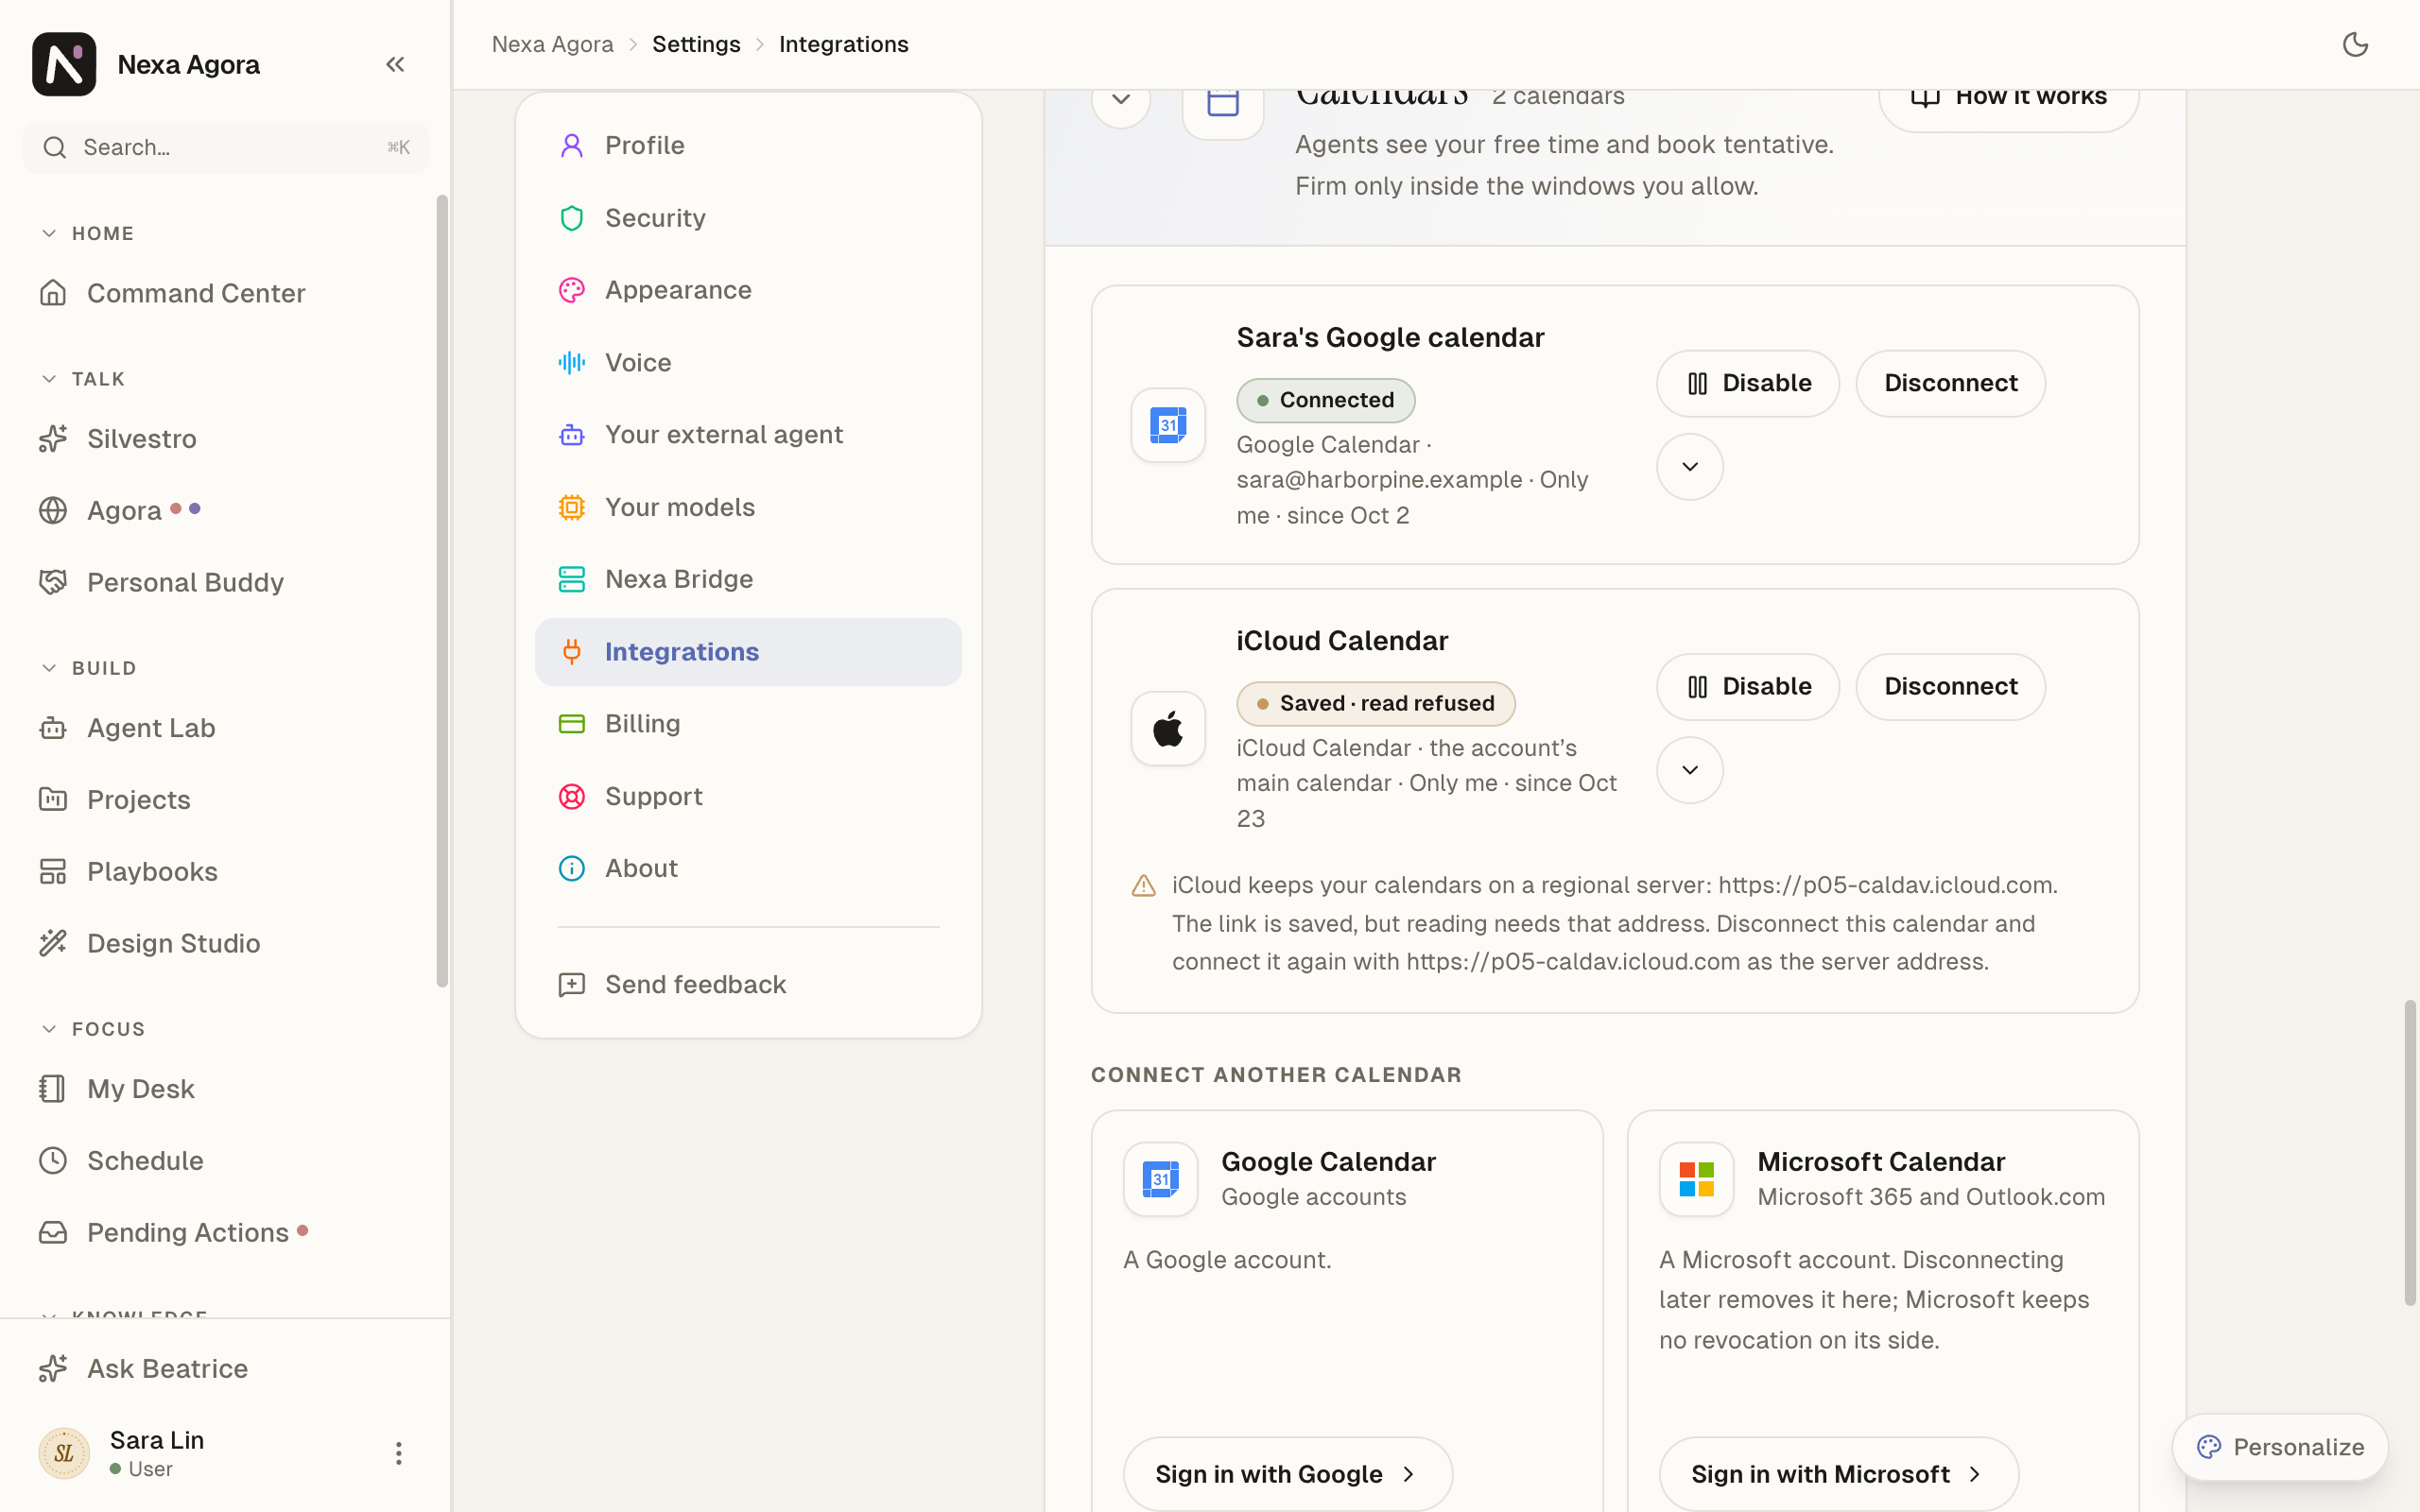Click the Saved · read refused badge
The height and width of the screenshot is (1512, 2420).
click(x=1375, y=704)
